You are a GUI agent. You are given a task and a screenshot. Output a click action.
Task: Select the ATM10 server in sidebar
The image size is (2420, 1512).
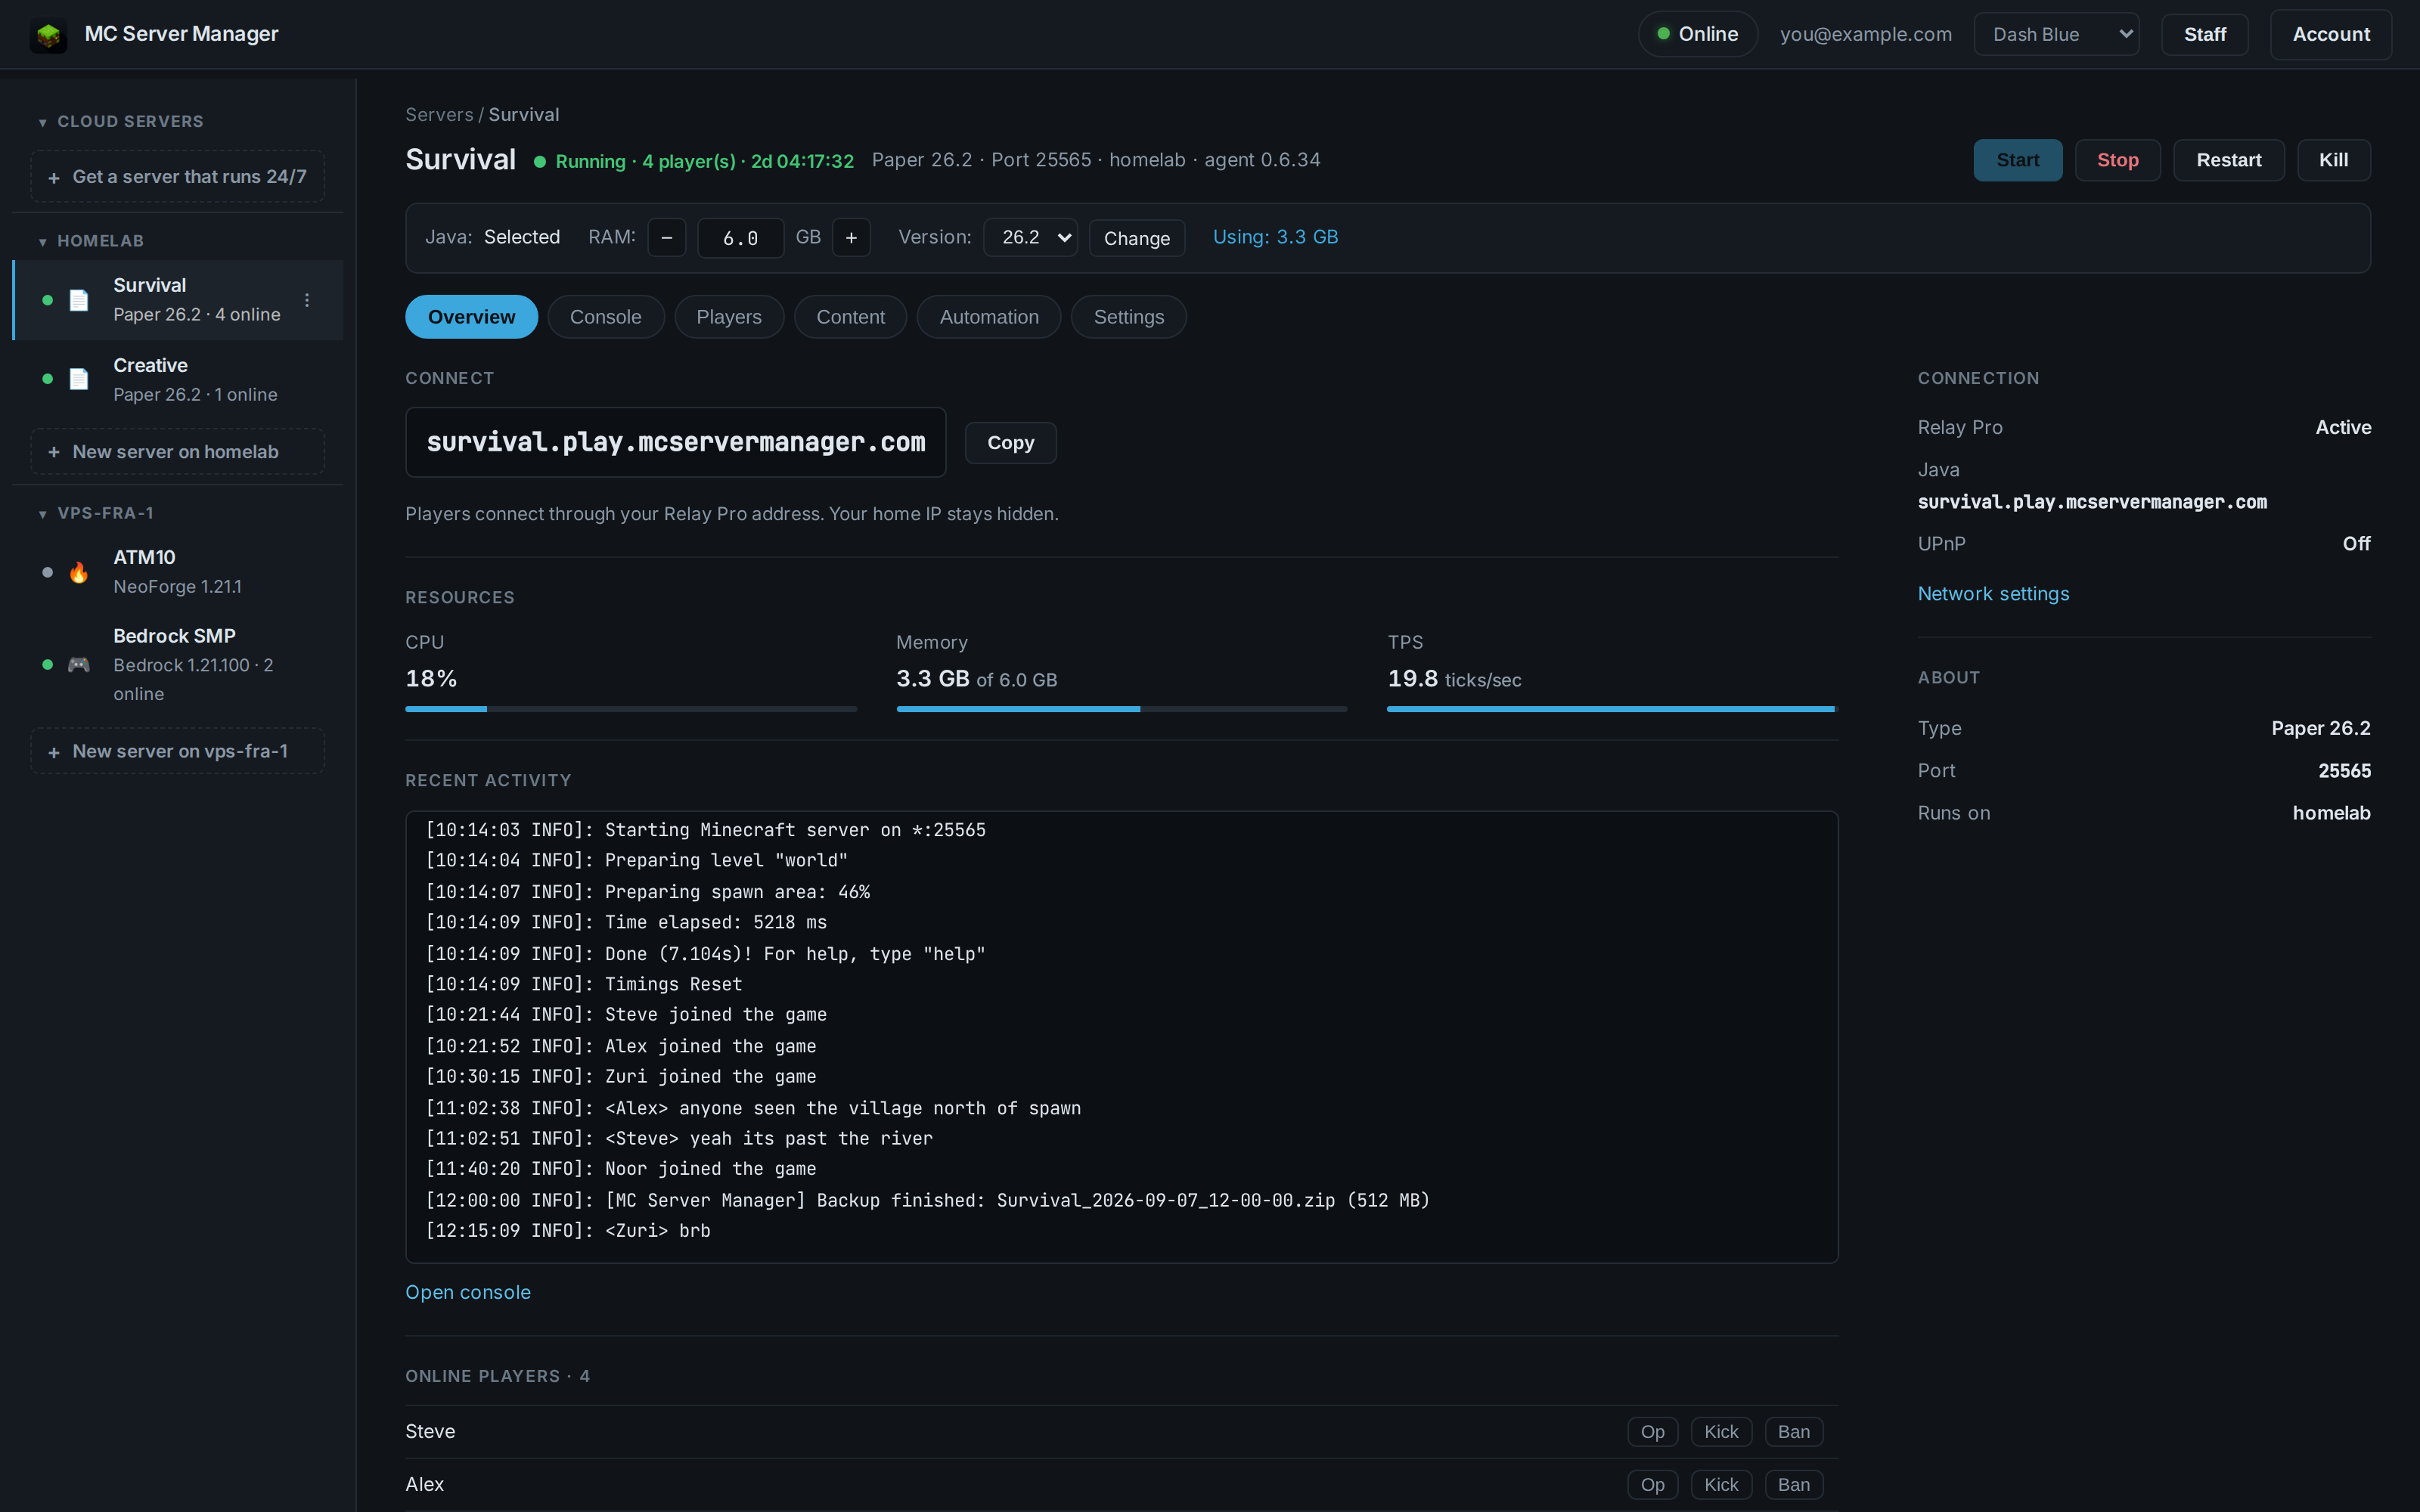[178, 572]
